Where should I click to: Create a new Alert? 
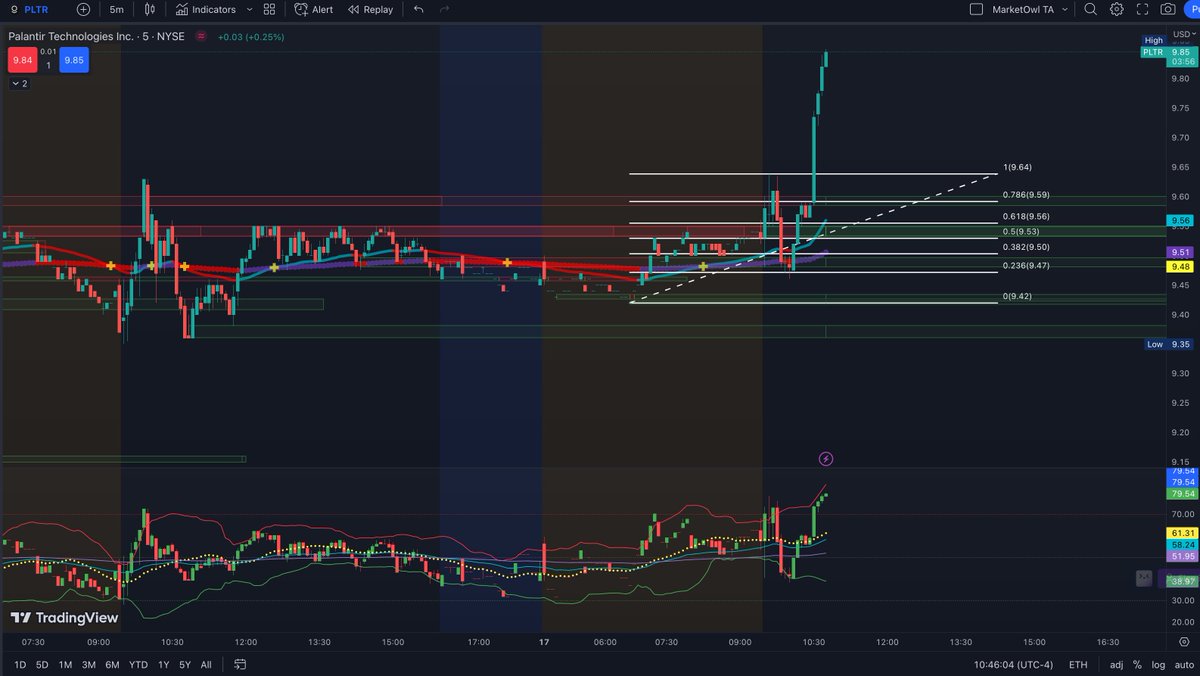click(313, 9)
